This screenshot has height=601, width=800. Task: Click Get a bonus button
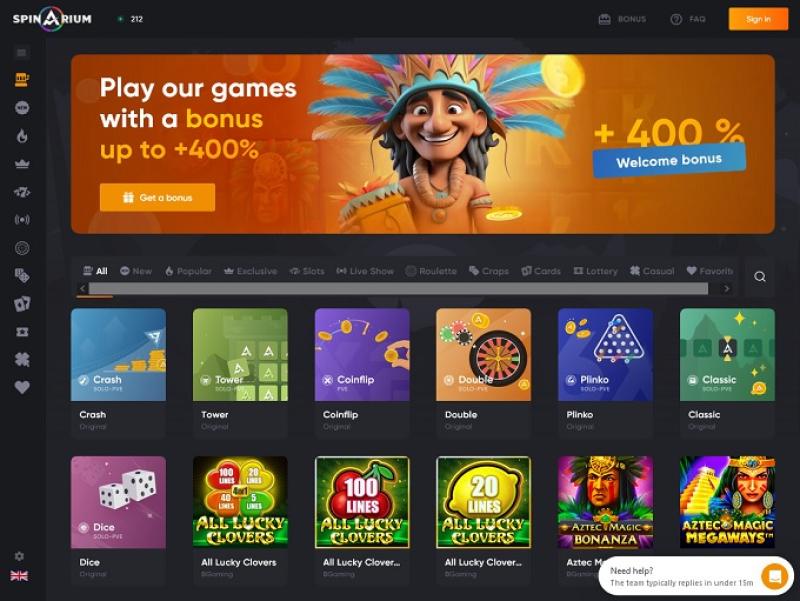157,197
